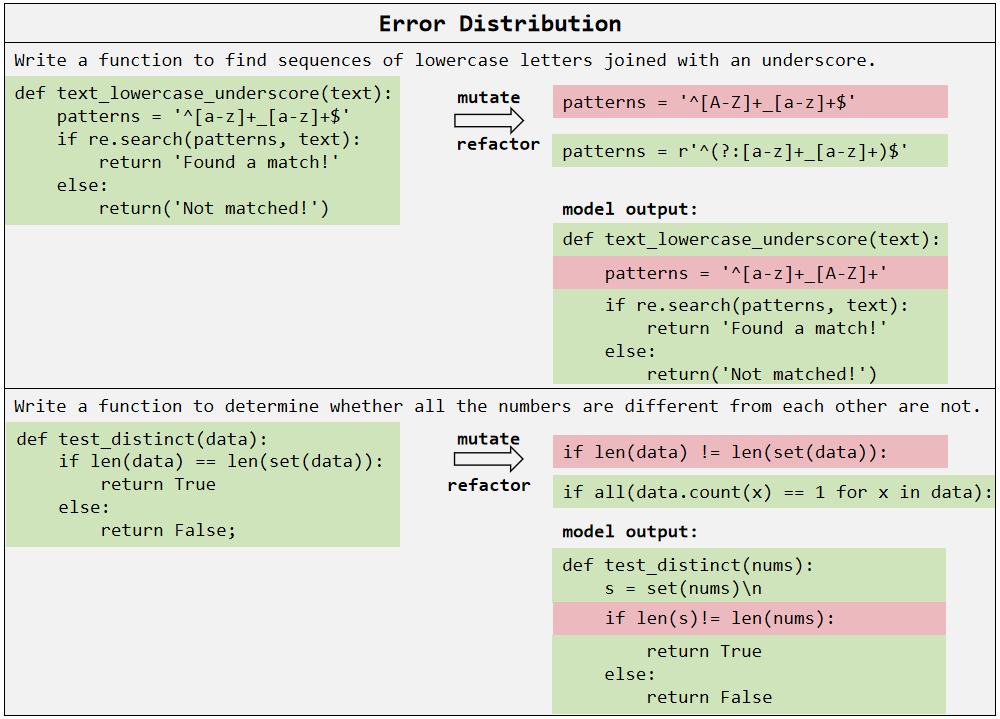Viewport: 1000px width, 719px height.
Task: Click the "refactor" label in the first example
Action: (x=498, y=144)
